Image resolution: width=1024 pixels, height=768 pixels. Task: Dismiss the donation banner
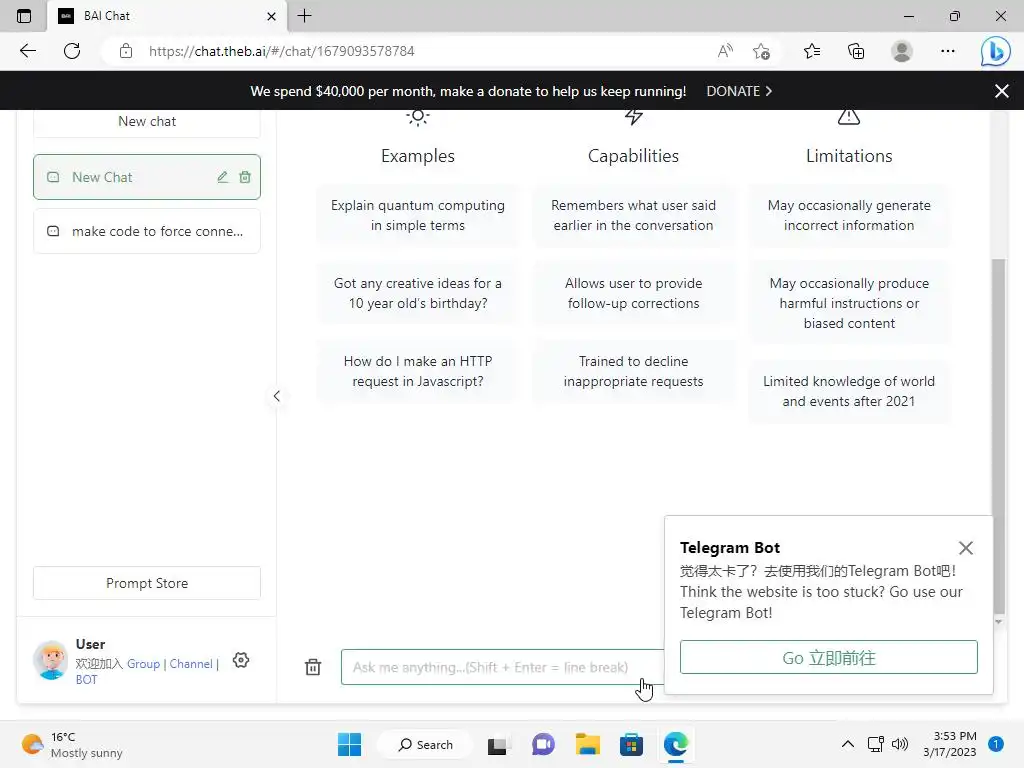click(1002, 91)
